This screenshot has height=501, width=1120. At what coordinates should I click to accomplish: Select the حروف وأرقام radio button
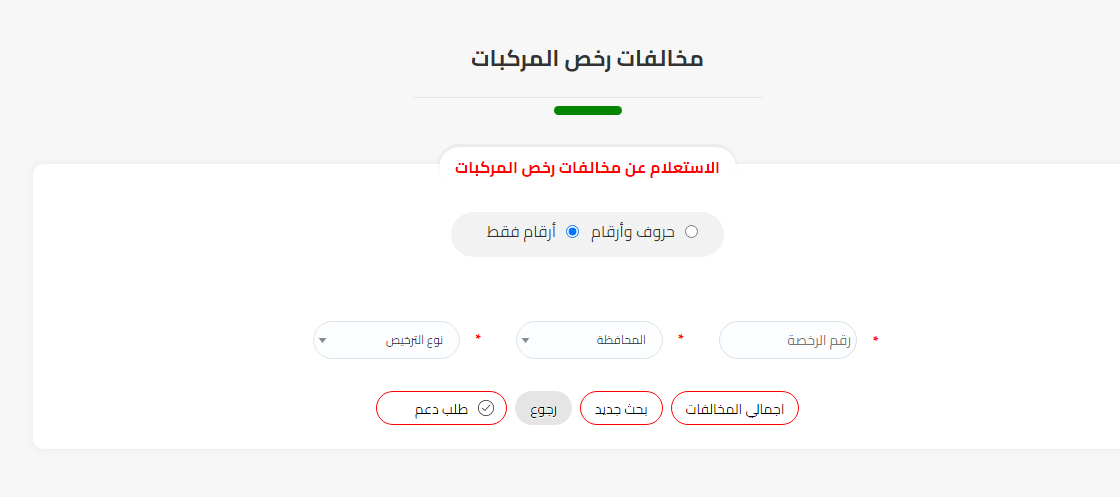coord(691,232)
